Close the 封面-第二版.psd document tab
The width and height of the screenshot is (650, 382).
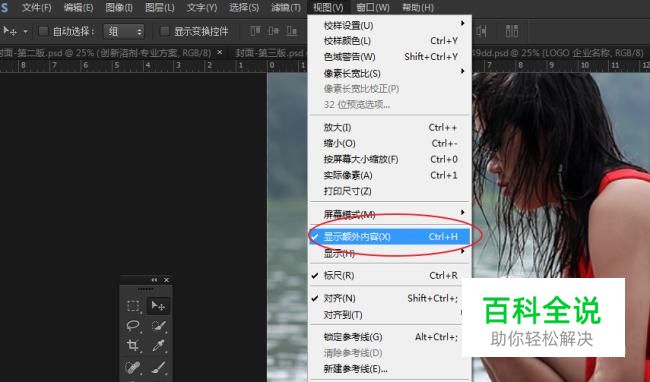220,53
